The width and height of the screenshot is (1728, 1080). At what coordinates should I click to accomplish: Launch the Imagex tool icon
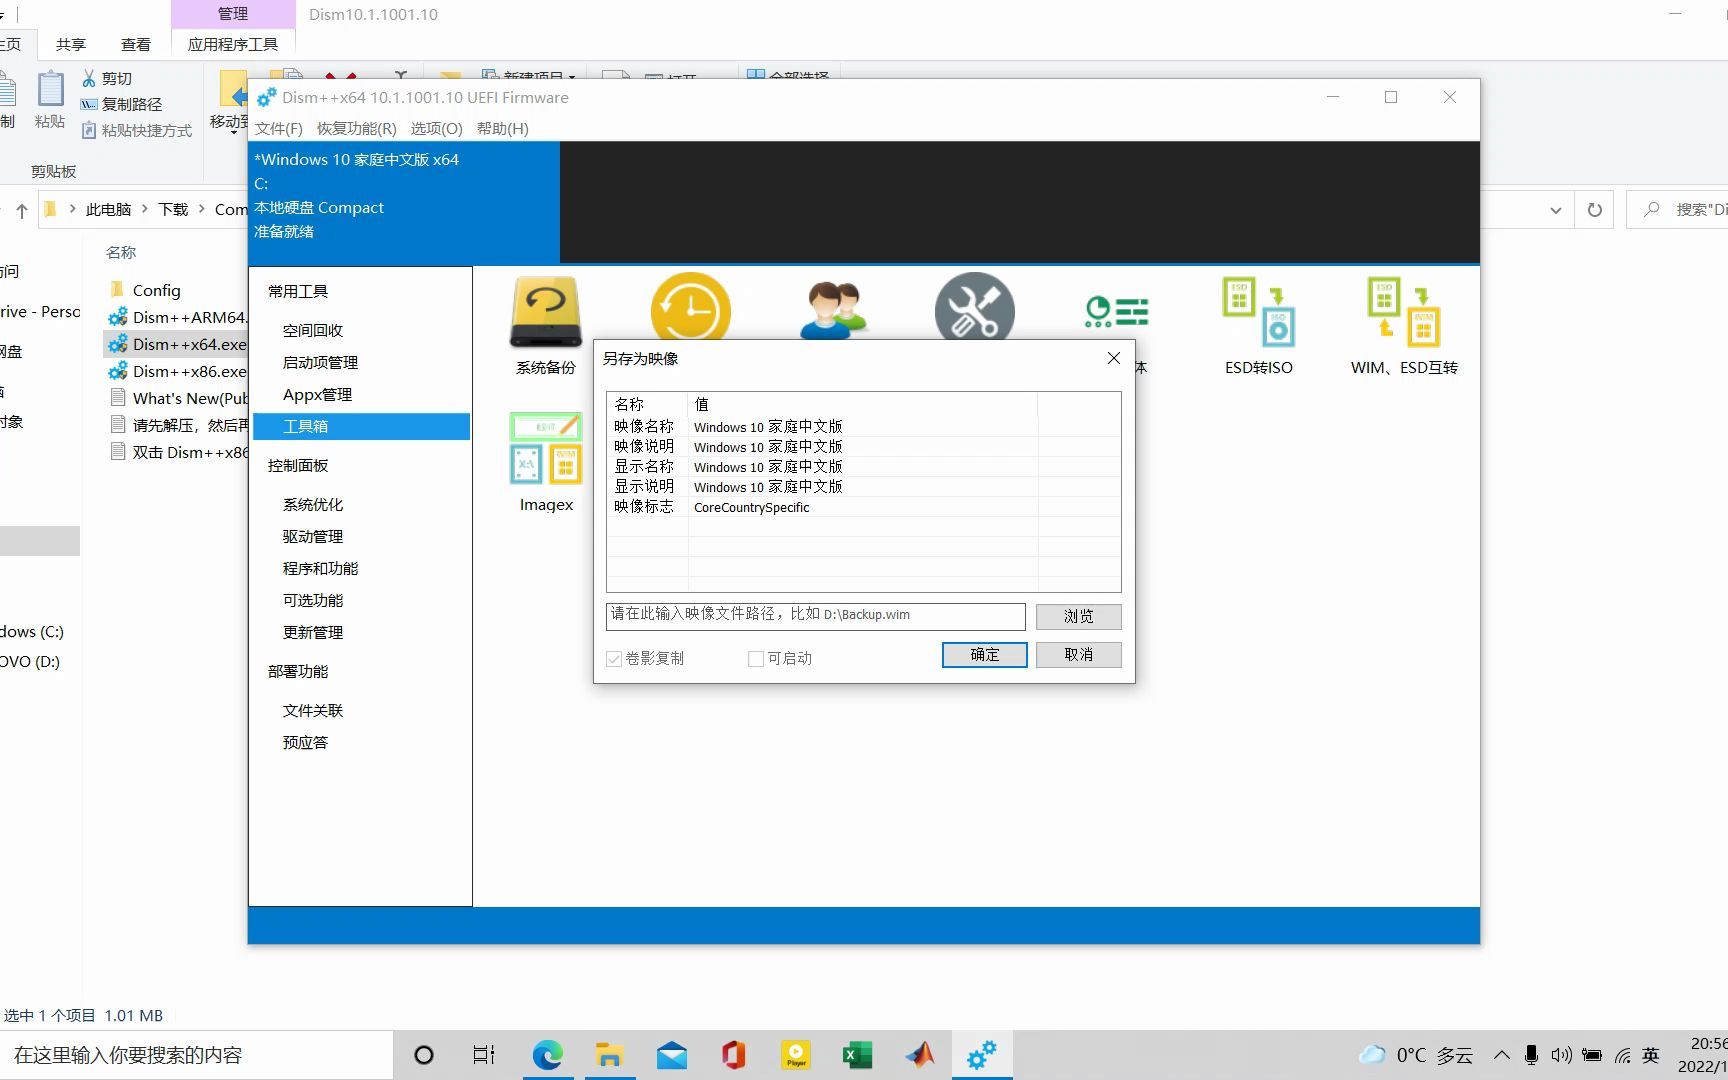546,461
